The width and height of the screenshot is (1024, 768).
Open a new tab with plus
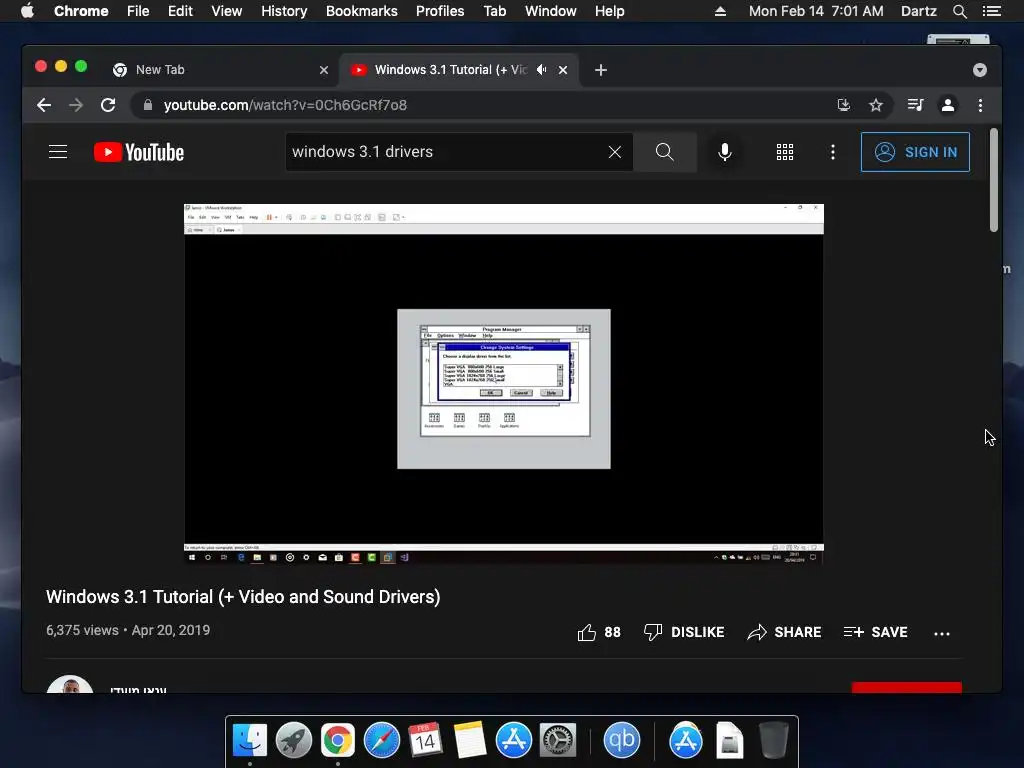[601, 70]
